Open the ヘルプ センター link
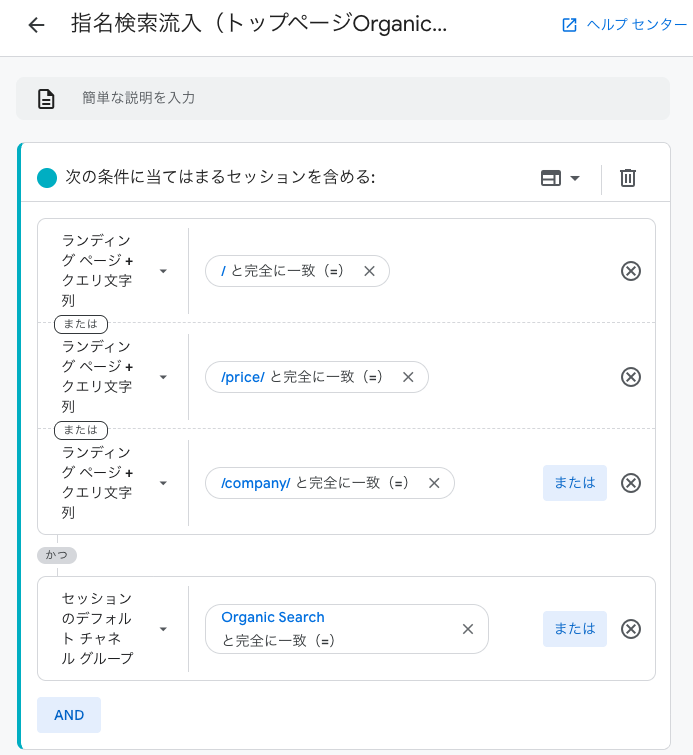Viewport: 693px width, 755px height. tap(624, 26)
